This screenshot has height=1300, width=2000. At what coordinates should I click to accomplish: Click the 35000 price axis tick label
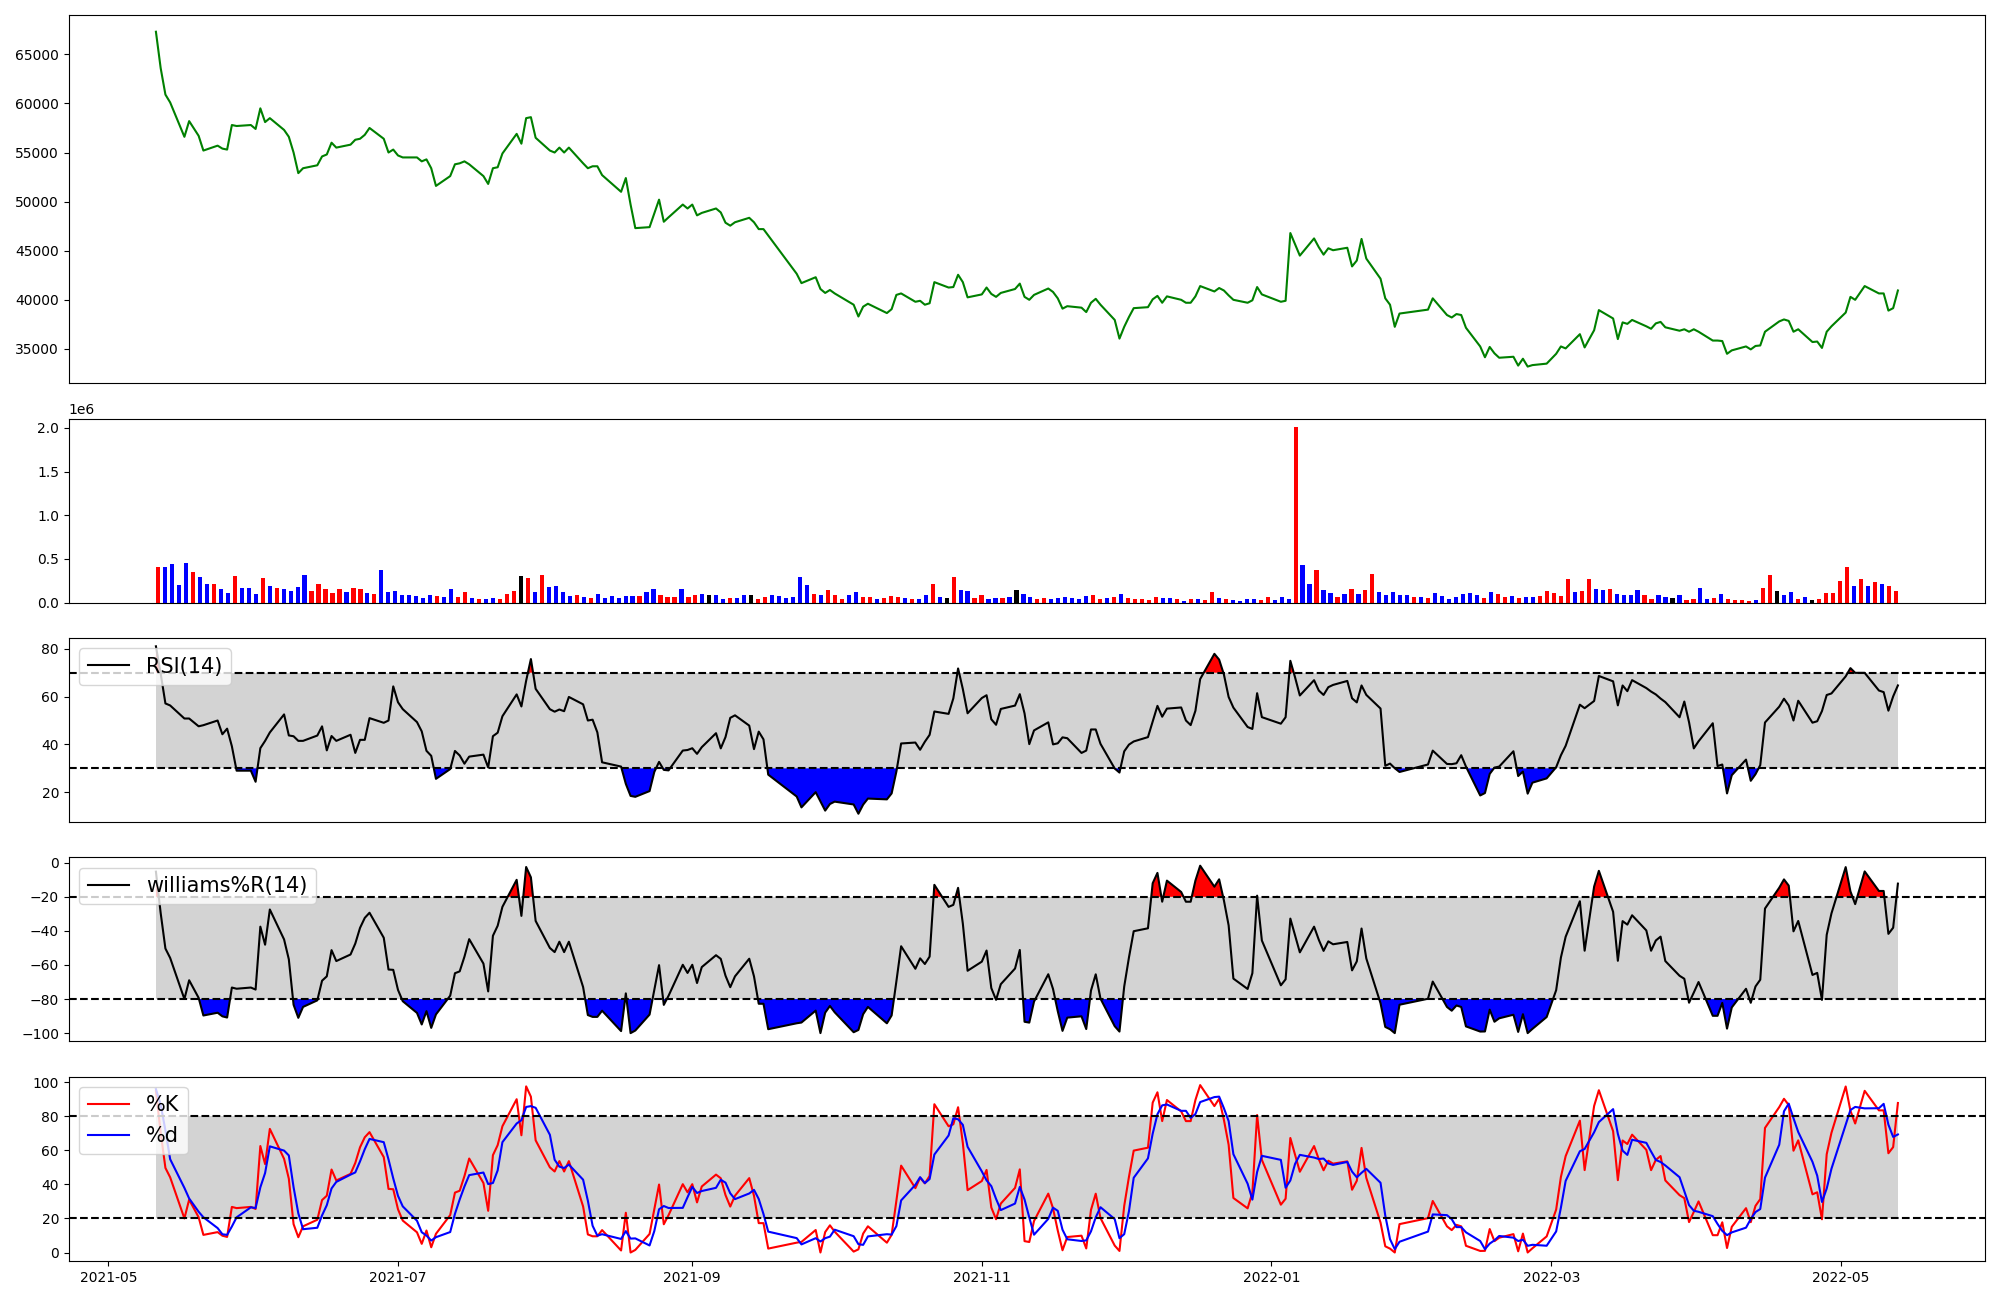[37, 350]
